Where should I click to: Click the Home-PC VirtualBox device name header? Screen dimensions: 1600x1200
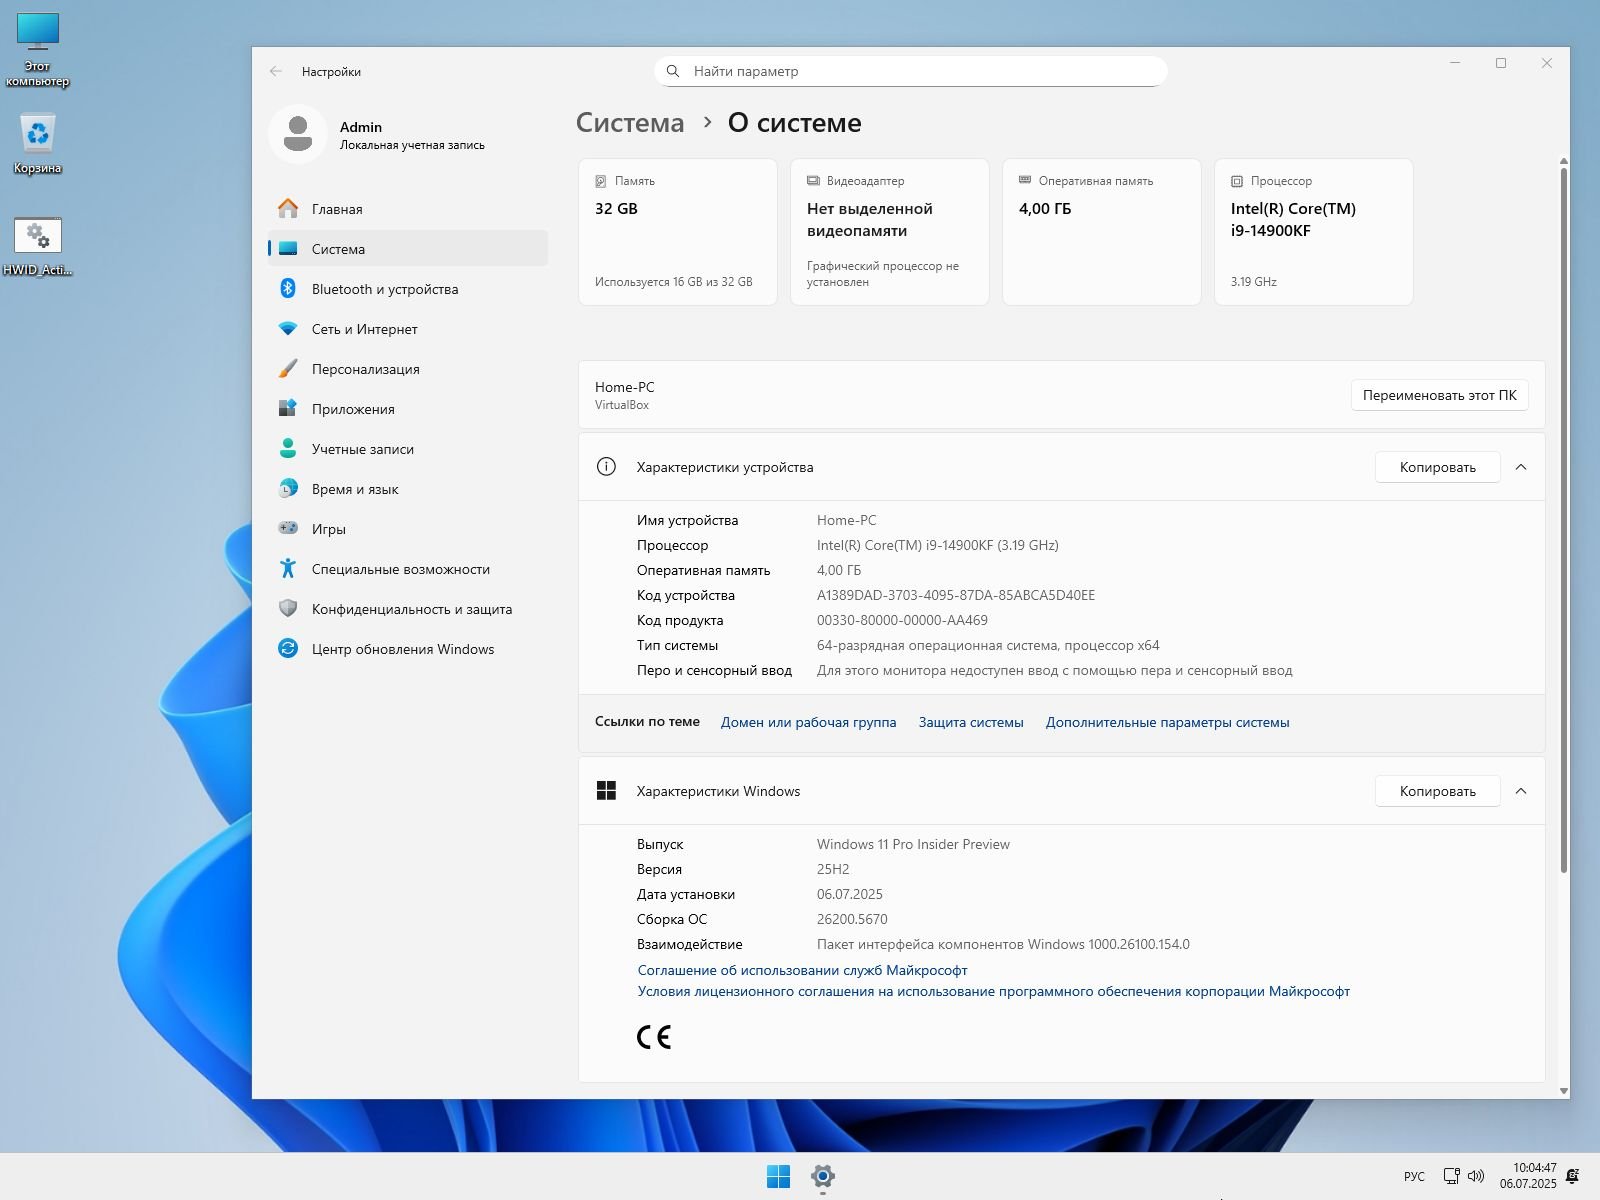point(625,395)
